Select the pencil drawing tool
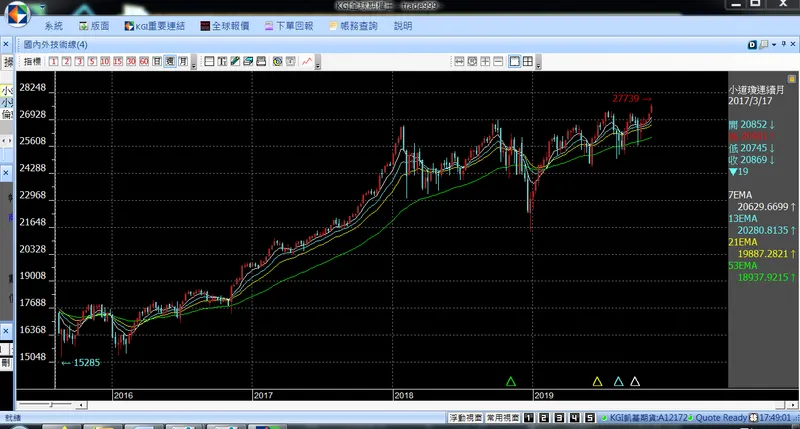This screenshot has width=800, height=429. 235,62
